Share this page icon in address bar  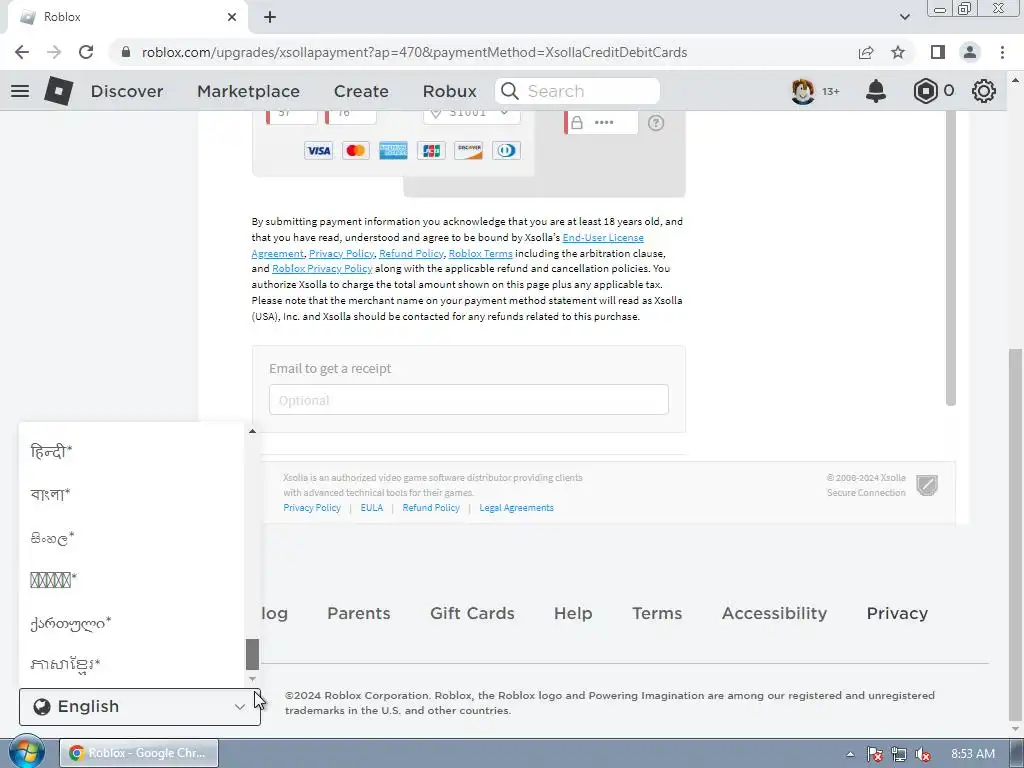tap(866, 52)
